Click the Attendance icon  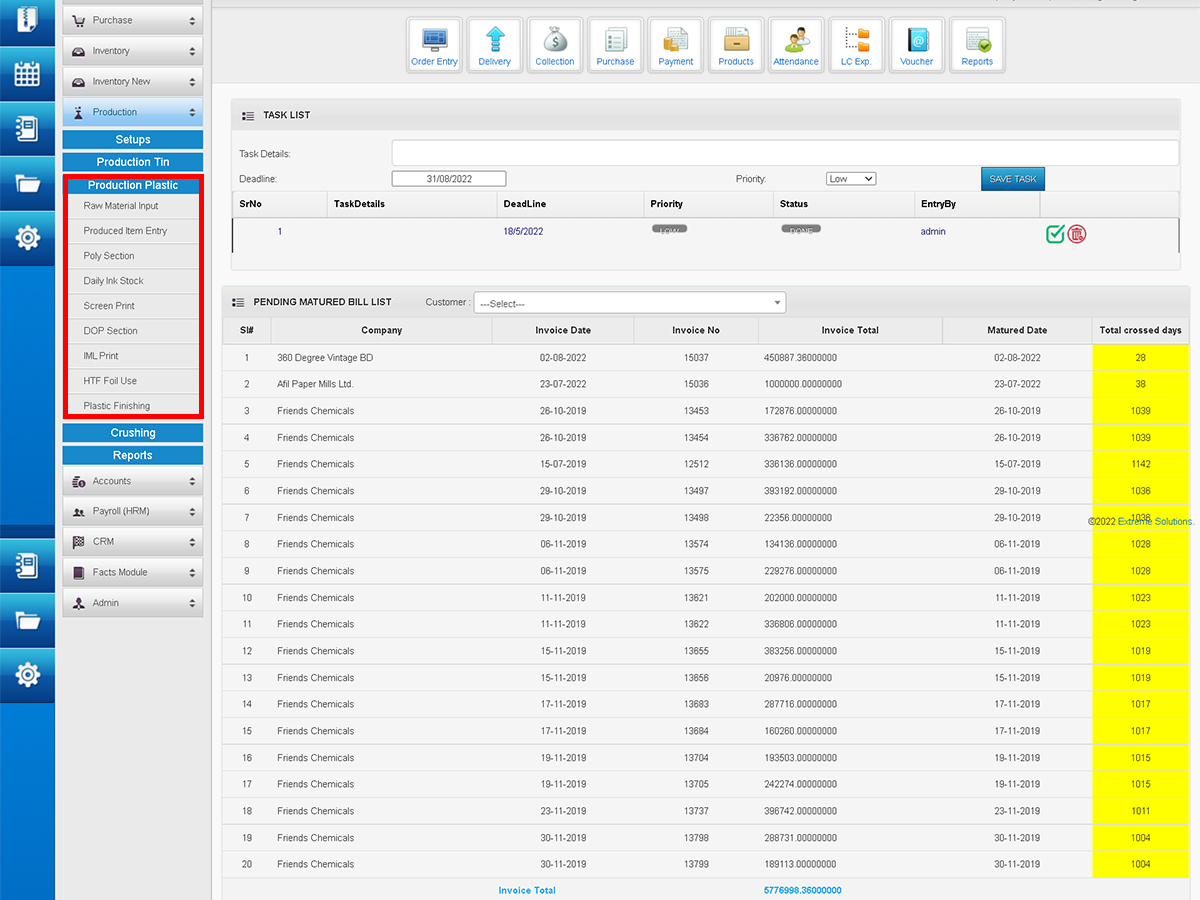tap(796, 46)
